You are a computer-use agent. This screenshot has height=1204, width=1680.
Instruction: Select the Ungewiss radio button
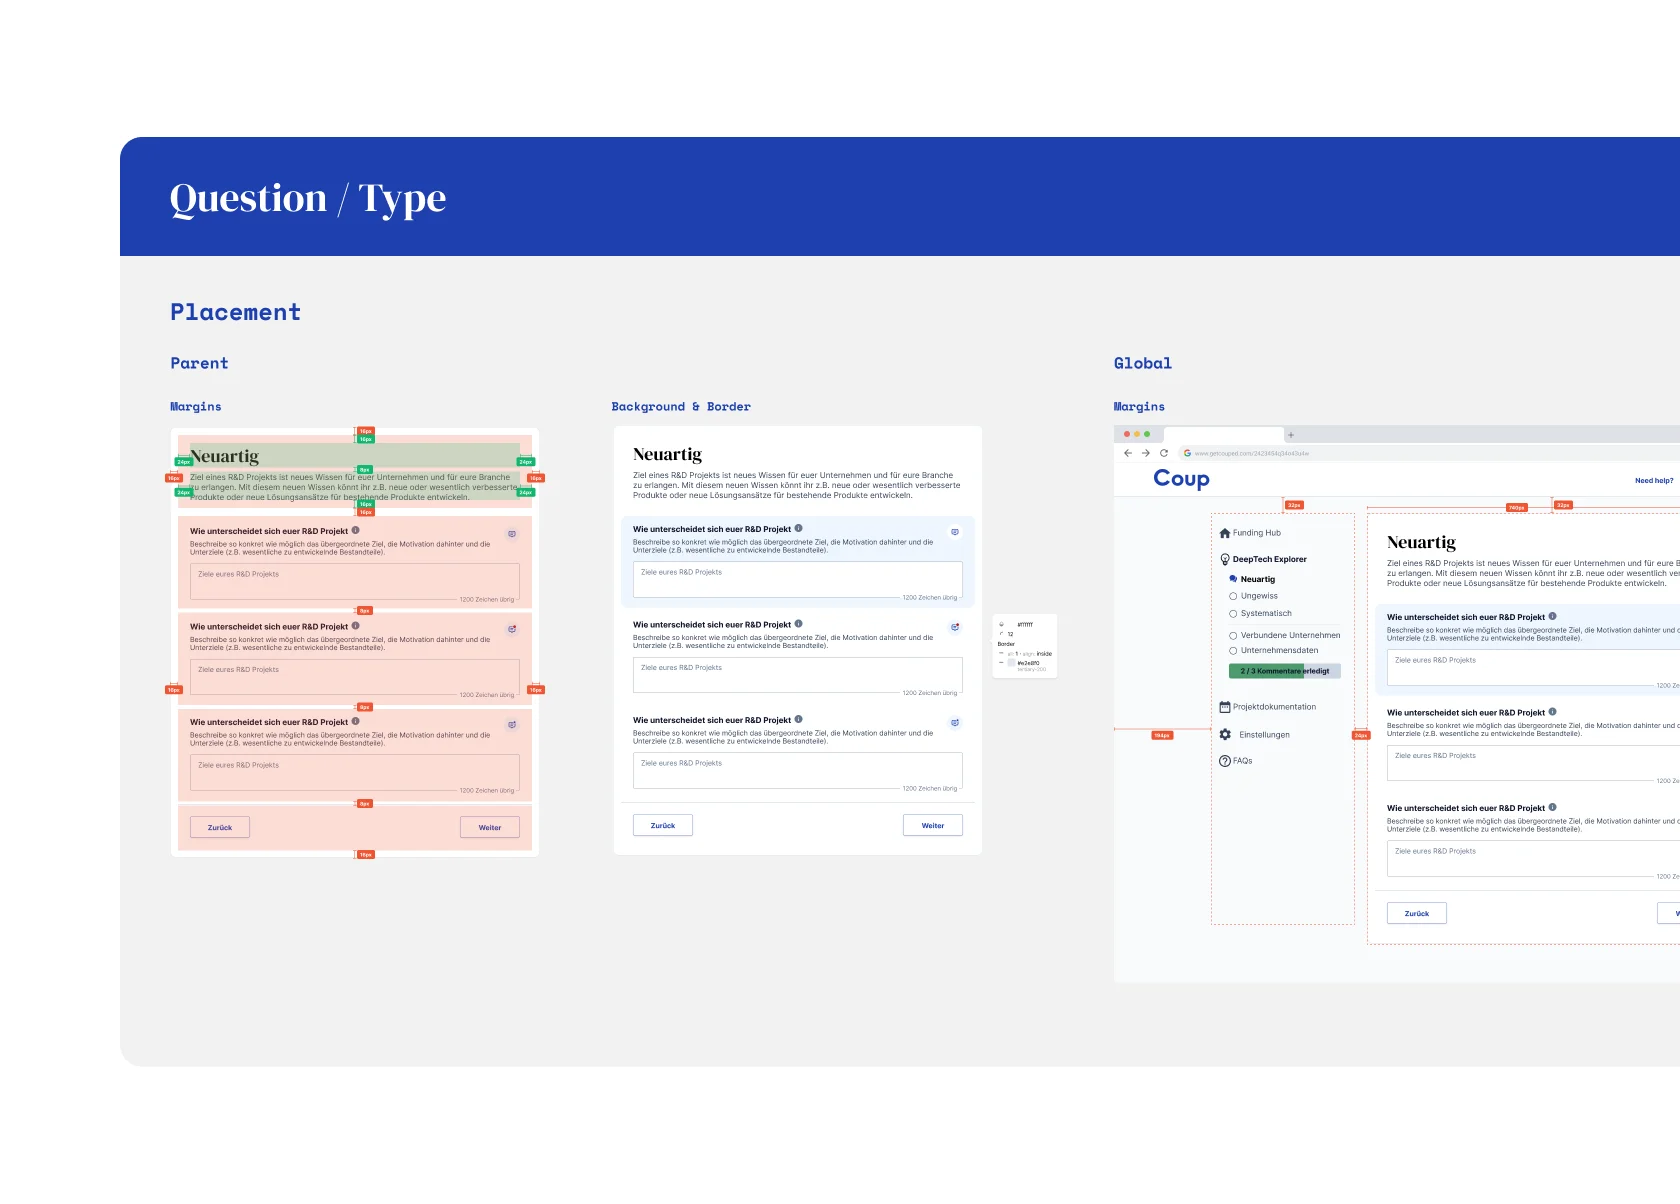tap(1233, 596)
